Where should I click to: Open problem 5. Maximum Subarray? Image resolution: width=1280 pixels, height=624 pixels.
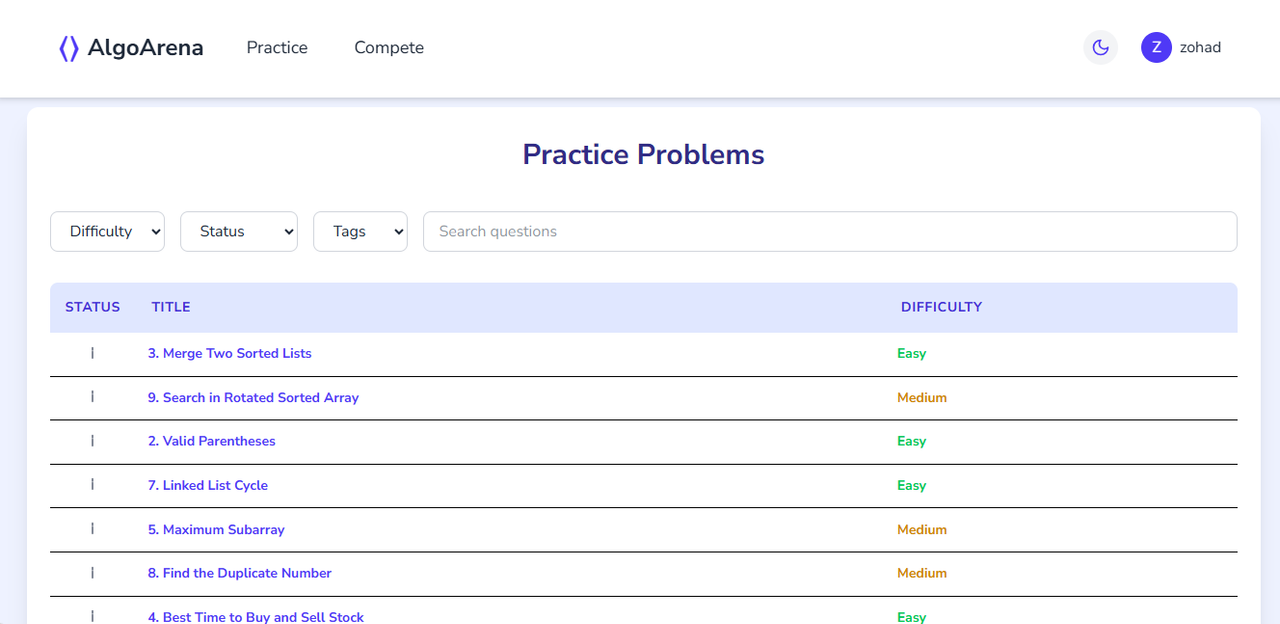tap(216, 529)
